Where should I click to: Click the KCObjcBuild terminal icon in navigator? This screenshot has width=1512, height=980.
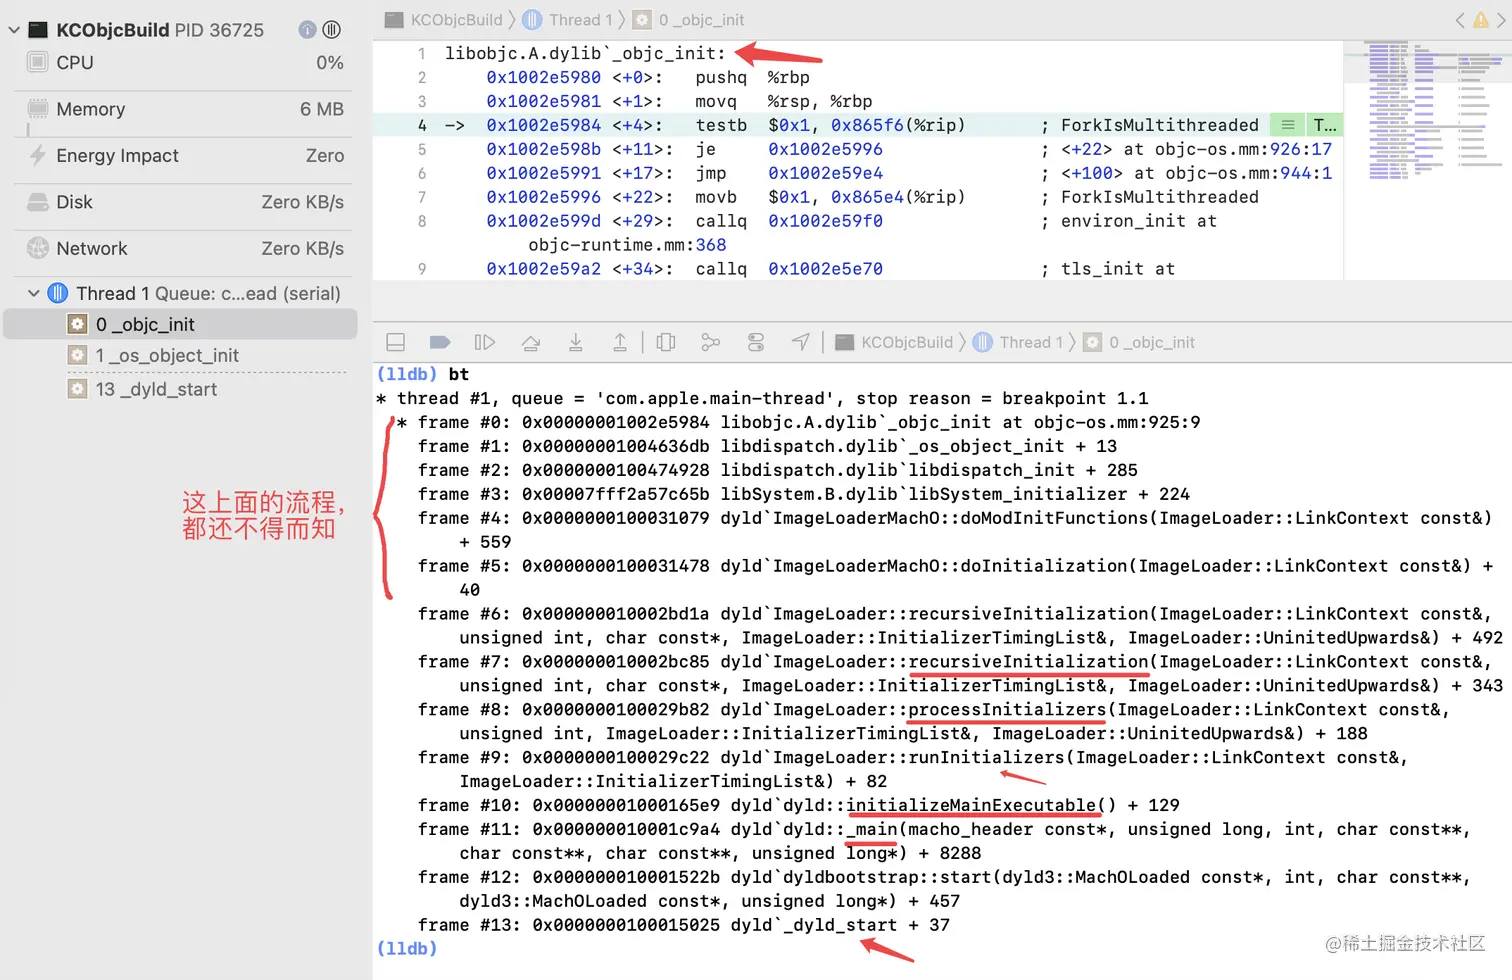pyautogui.click(x=38, y=30)
